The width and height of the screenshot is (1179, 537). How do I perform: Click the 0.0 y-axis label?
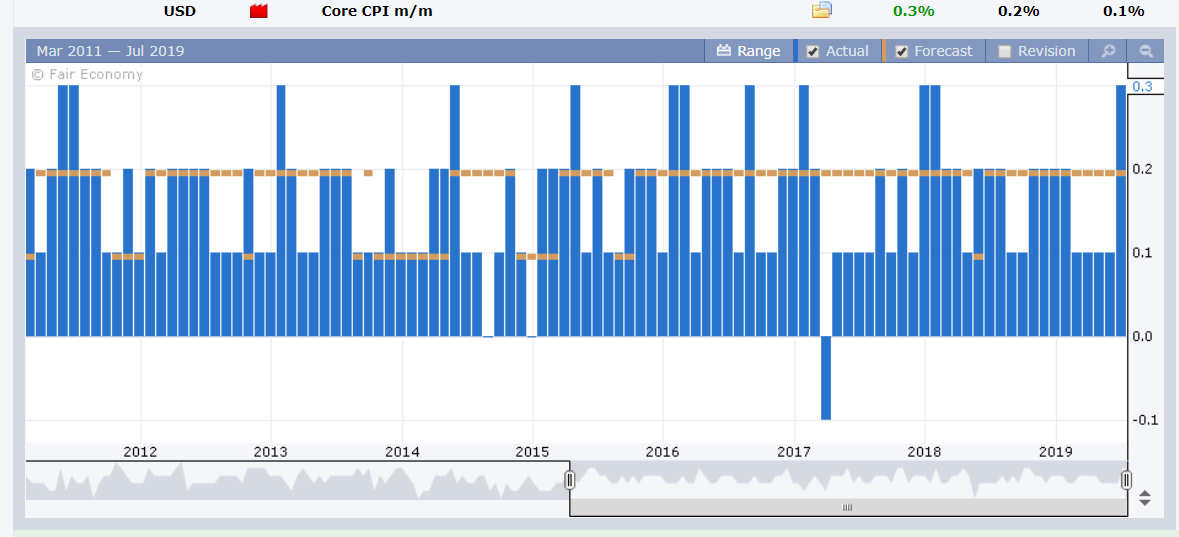point(1143,336)
